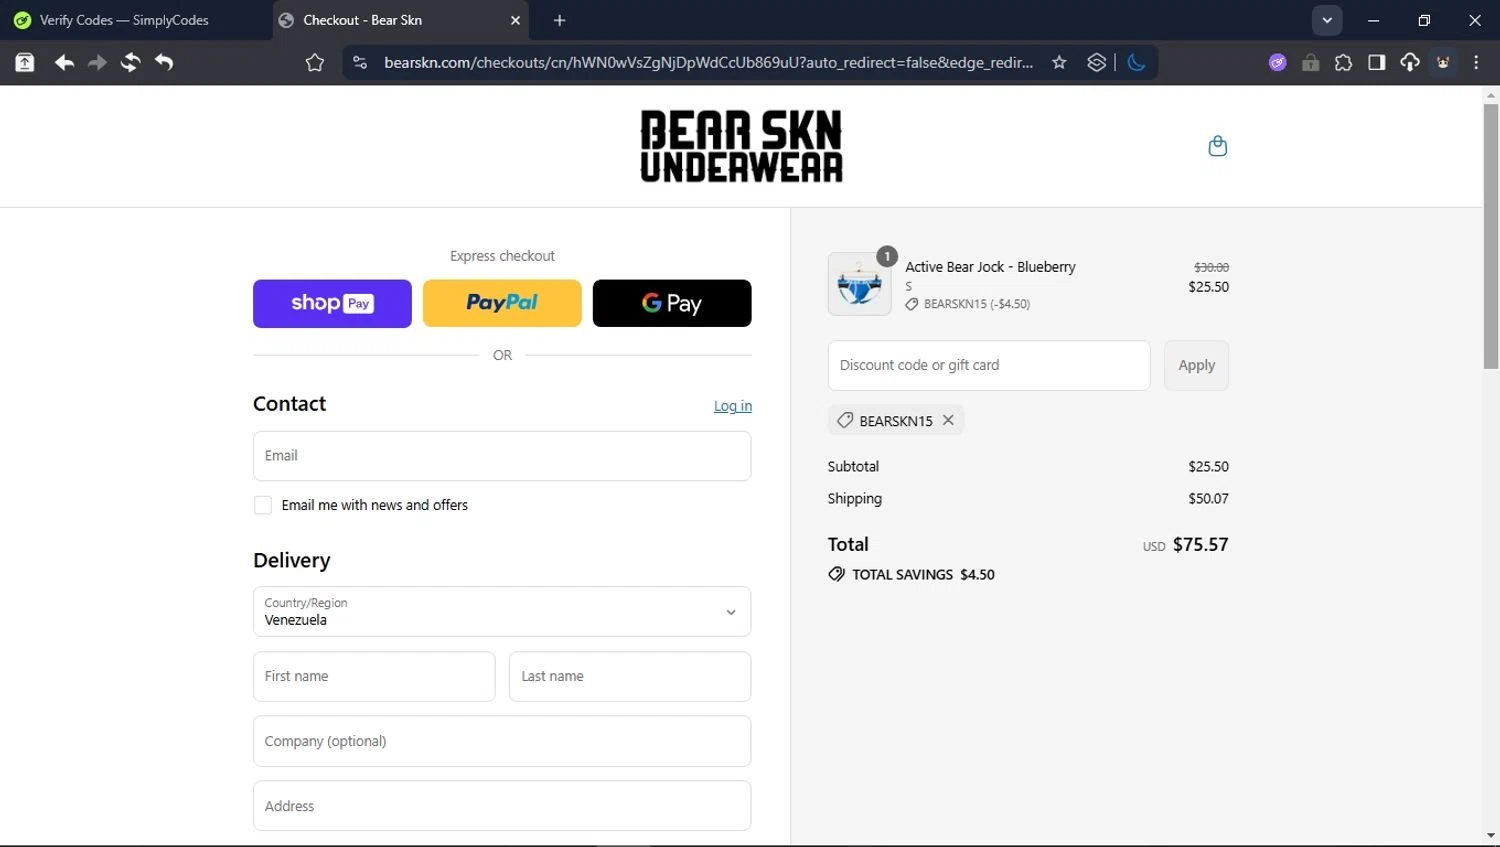Select the Checkout - Bear Skn tab
The image size is (1500, 847).
[400, 20]
